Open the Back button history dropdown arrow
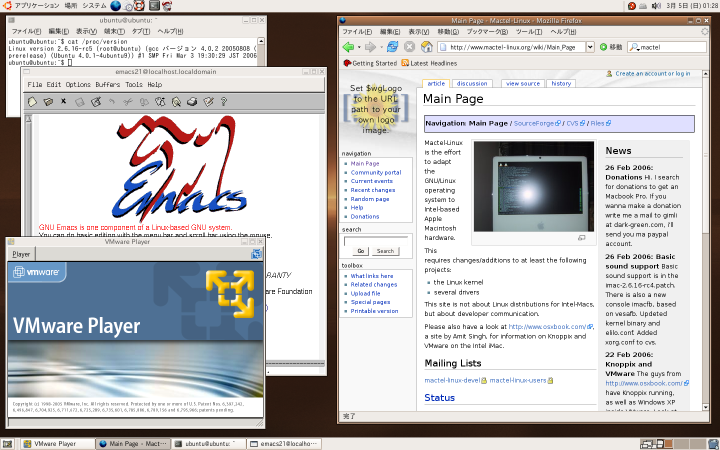720x450 pixels. (359, 47)
